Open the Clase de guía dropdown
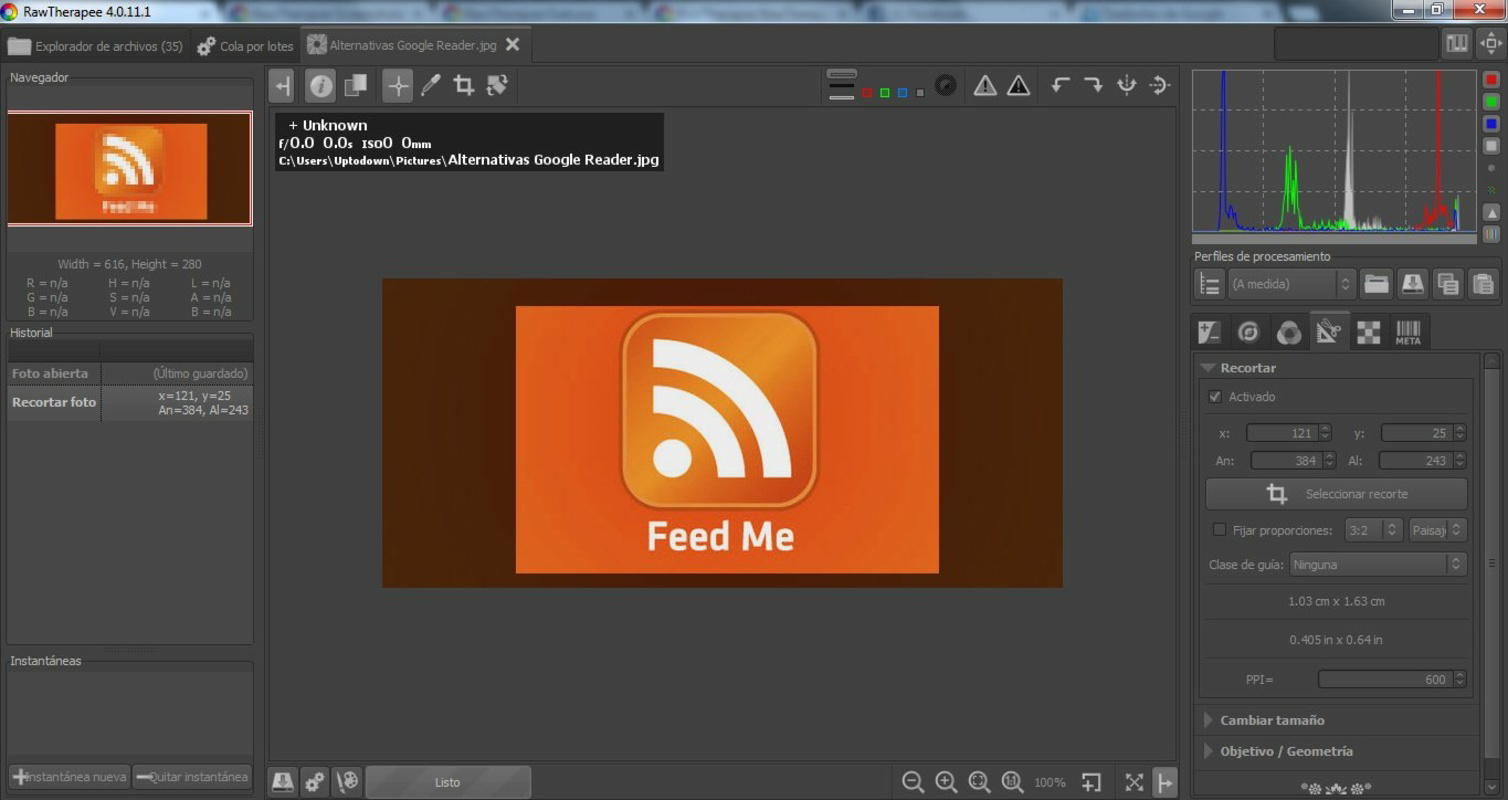This screenshot has width=1508, height=800. click(x=1378, y=564)
